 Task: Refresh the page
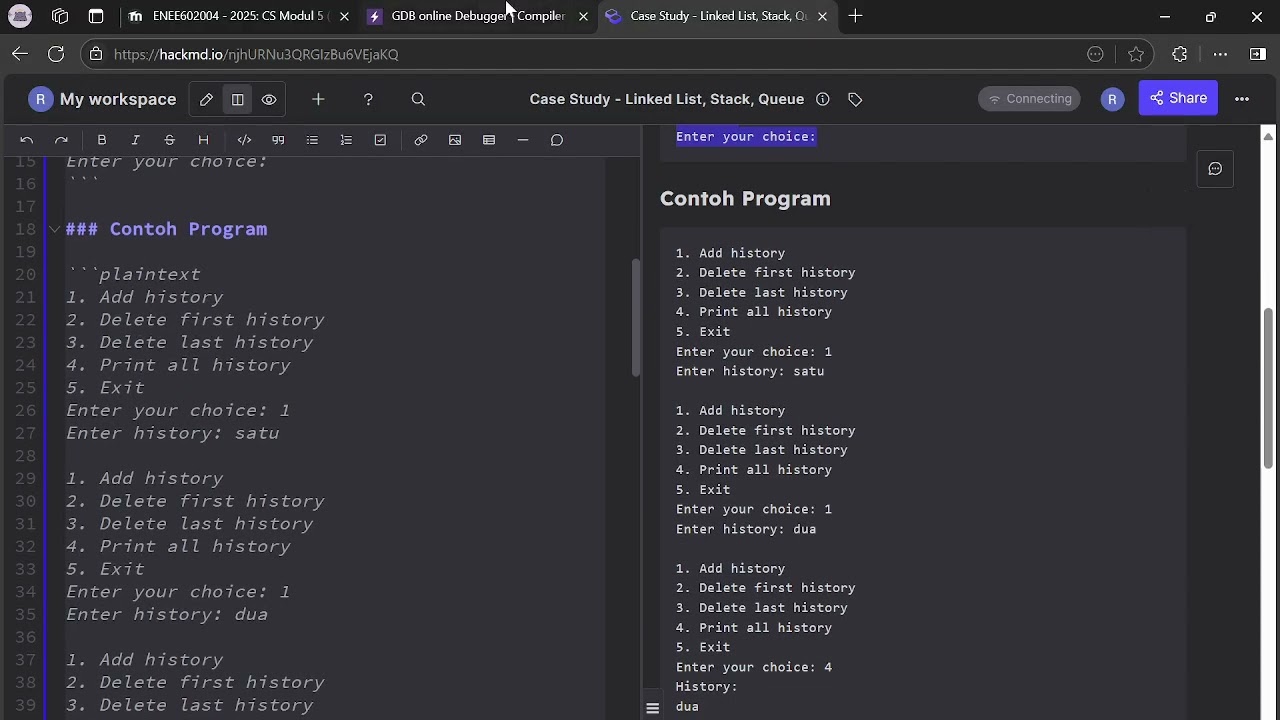(x=56, y=54)
